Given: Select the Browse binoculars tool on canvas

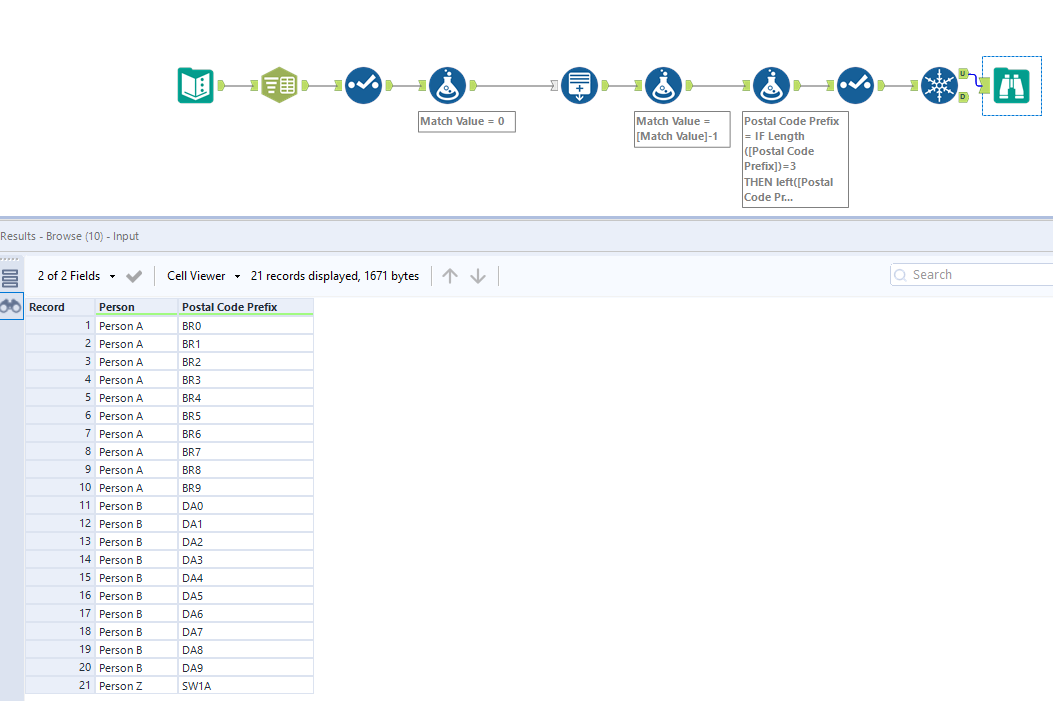Looking at the screenshot, I should pos(1011,86).
